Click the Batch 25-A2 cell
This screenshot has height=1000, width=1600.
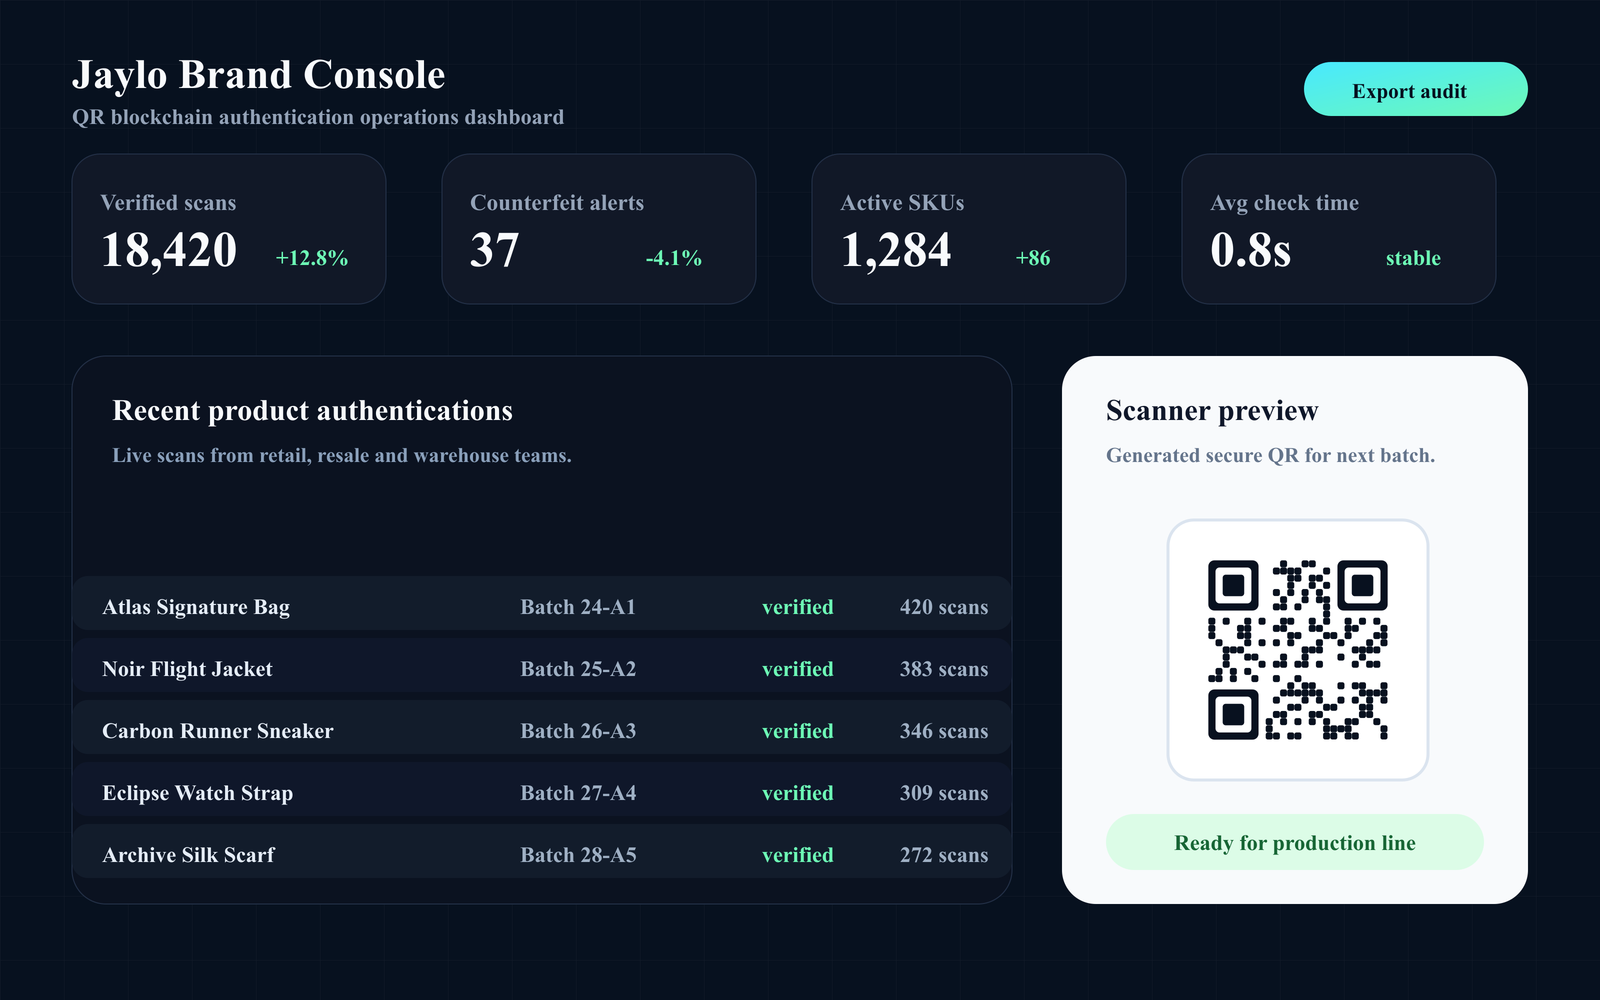click(x=578, y=669)
